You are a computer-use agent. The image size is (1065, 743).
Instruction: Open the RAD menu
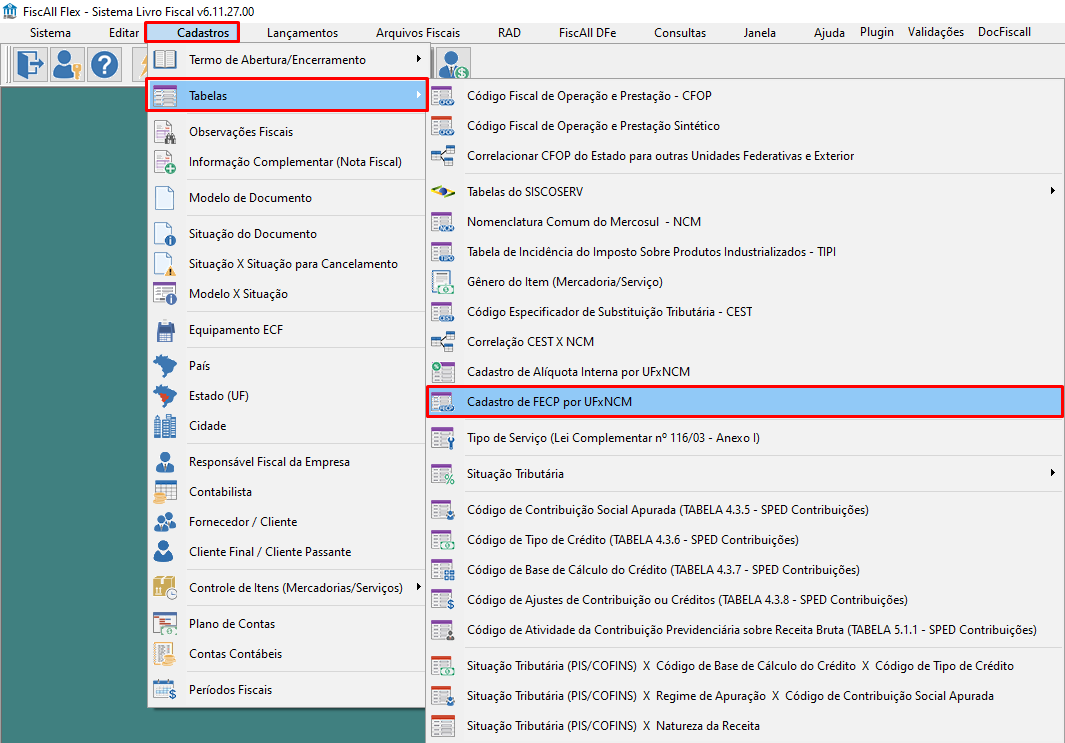coord(509,33)
